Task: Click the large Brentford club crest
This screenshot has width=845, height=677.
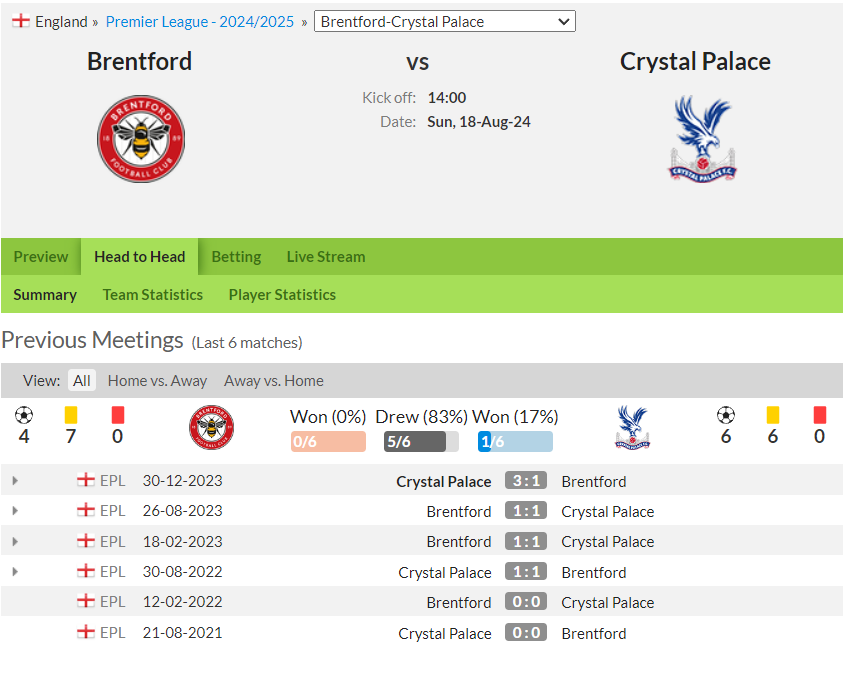Action: [141, 139]
